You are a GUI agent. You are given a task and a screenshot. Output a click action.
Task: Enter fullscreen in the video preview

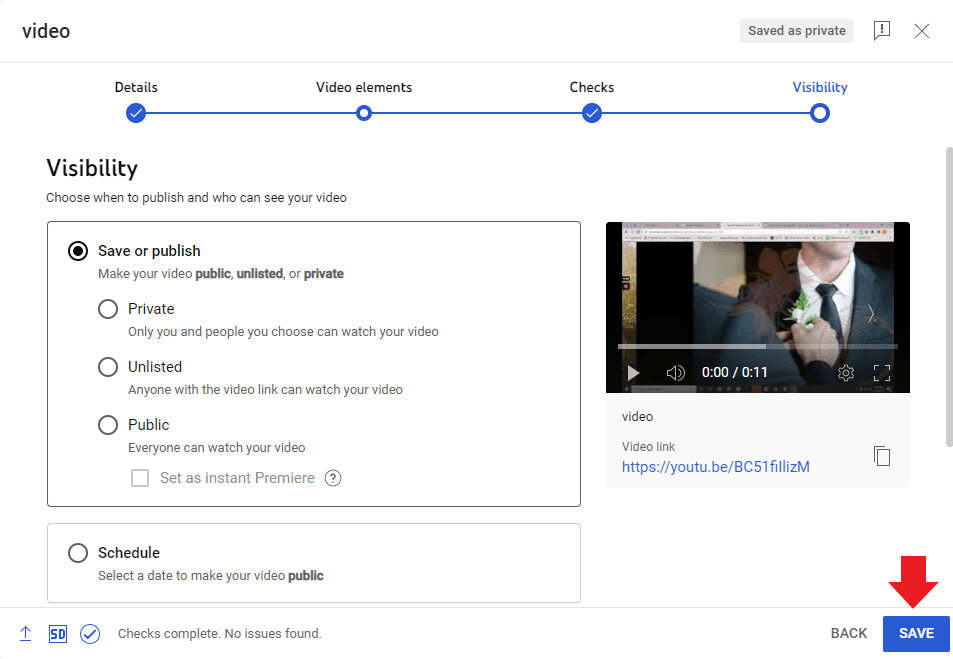[882, 372]
